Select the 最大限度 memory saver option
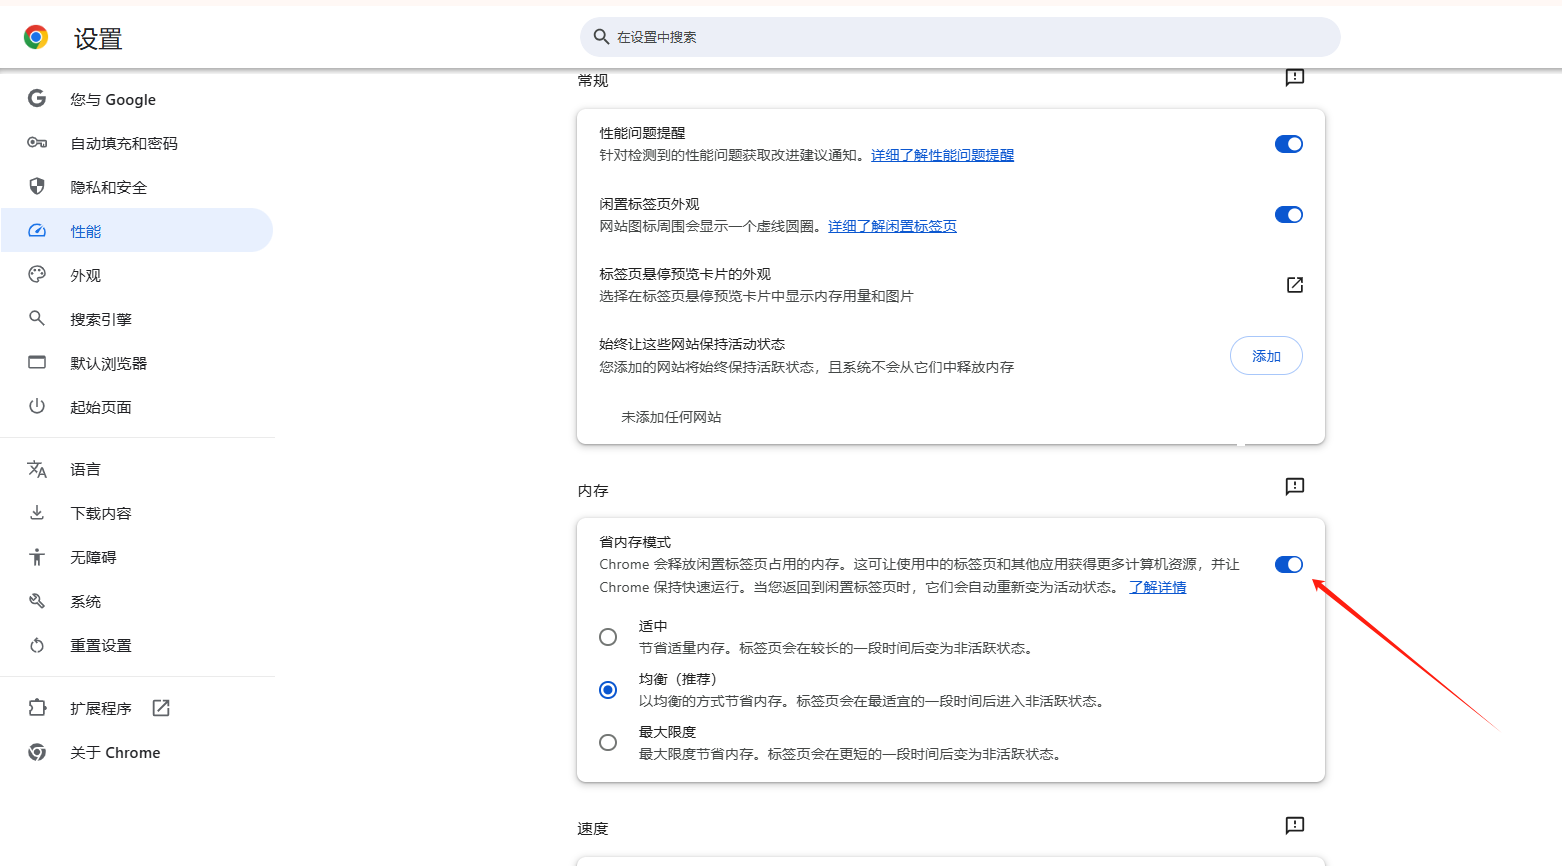 click(608, 743)
